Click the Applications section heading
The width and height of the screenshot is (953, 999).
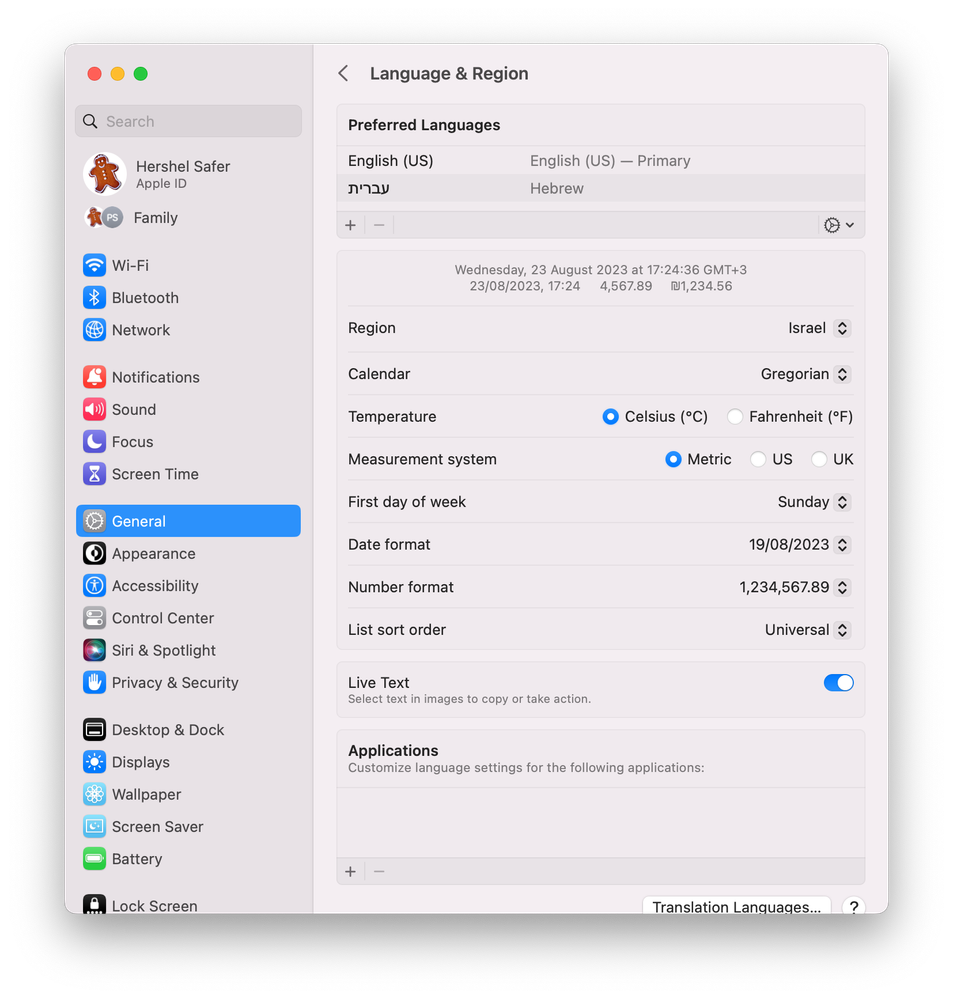click(x=393, y=751)
